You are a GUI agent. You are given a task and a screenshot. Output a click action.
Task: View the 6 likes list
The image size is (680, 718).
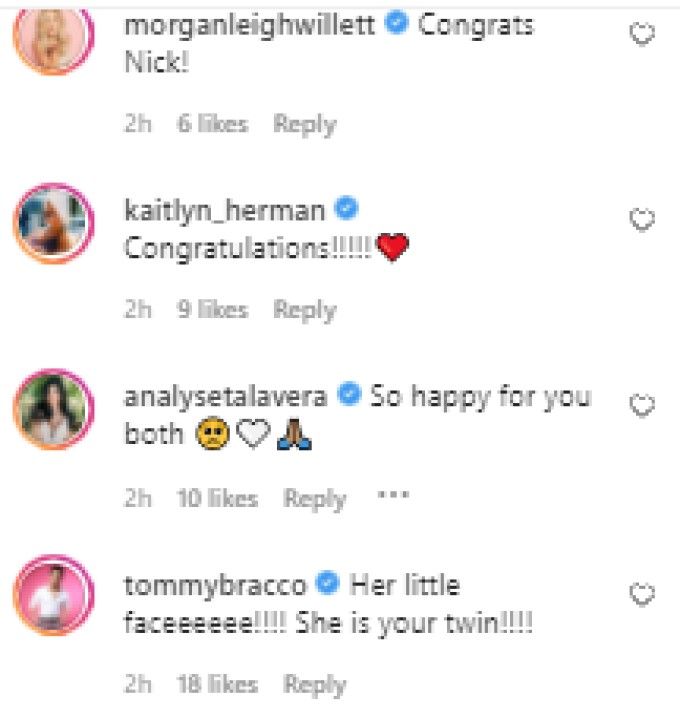tap(213, 124)
